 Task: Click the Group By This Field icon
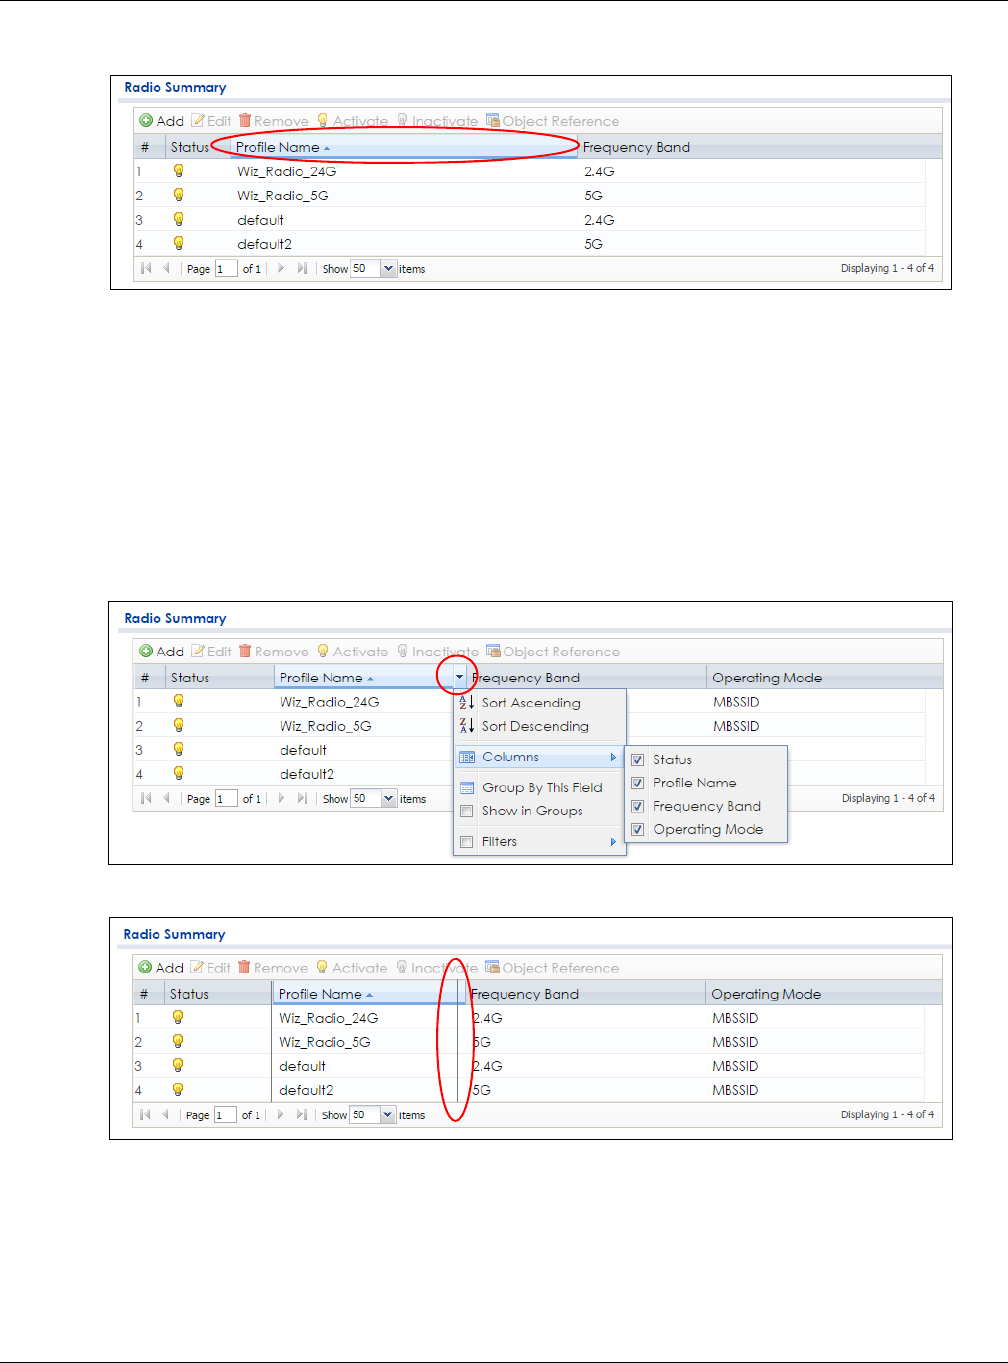[x=466, y=787]
